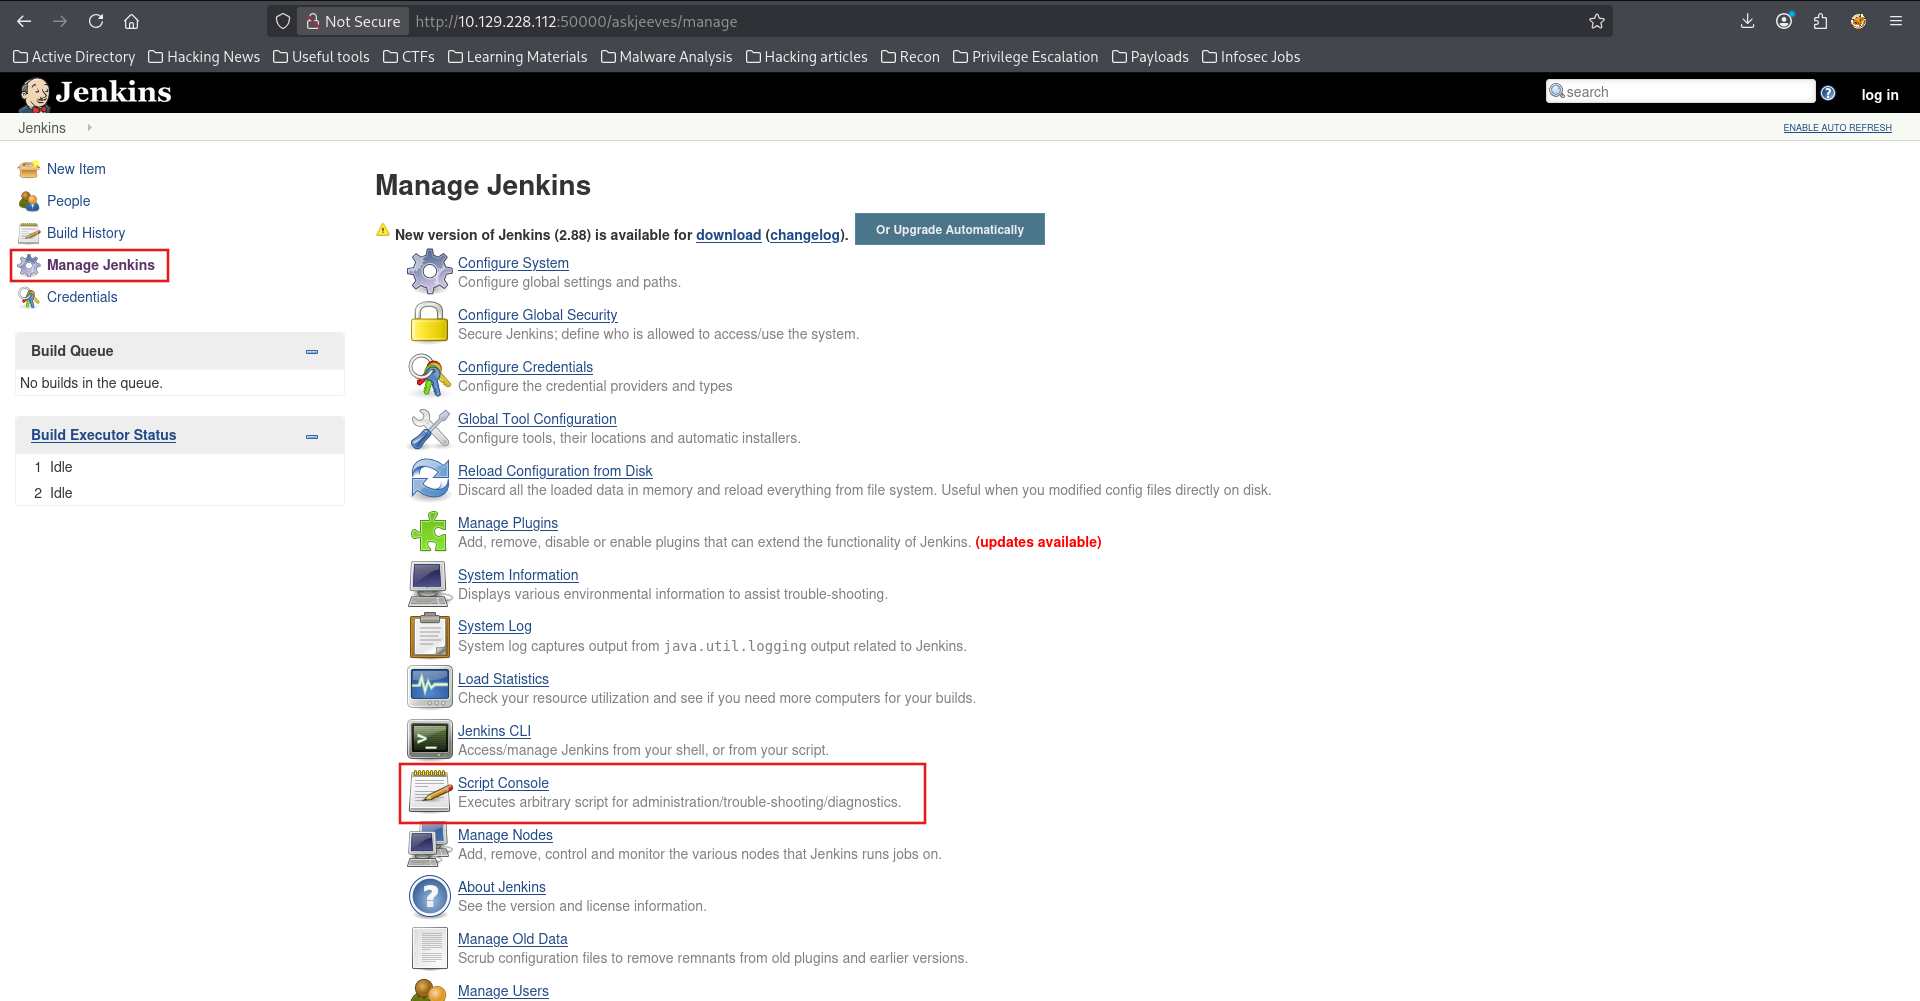Collapse the Build Executor Status panel

311,435
